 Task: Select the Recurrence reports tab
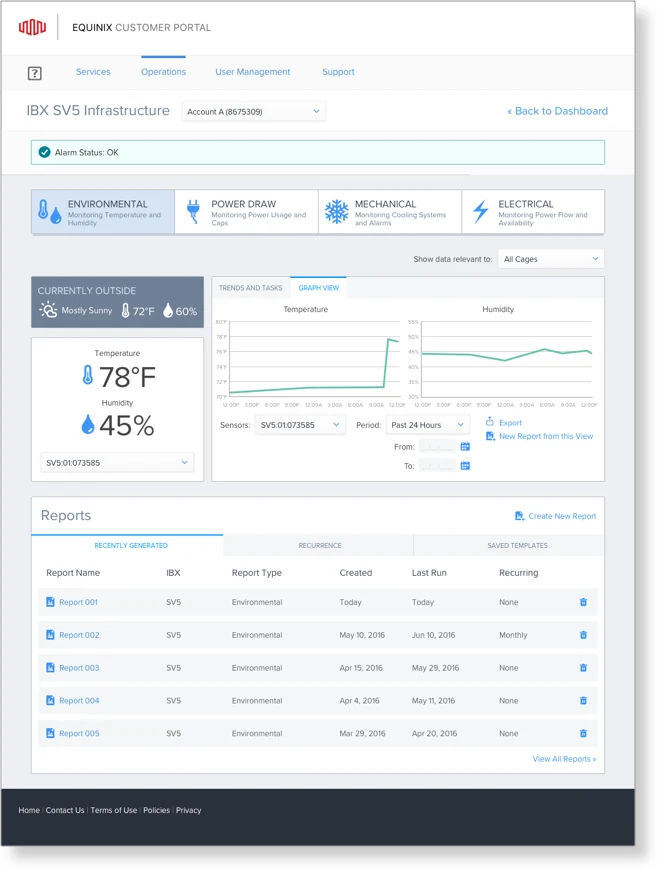coord(320,545)
